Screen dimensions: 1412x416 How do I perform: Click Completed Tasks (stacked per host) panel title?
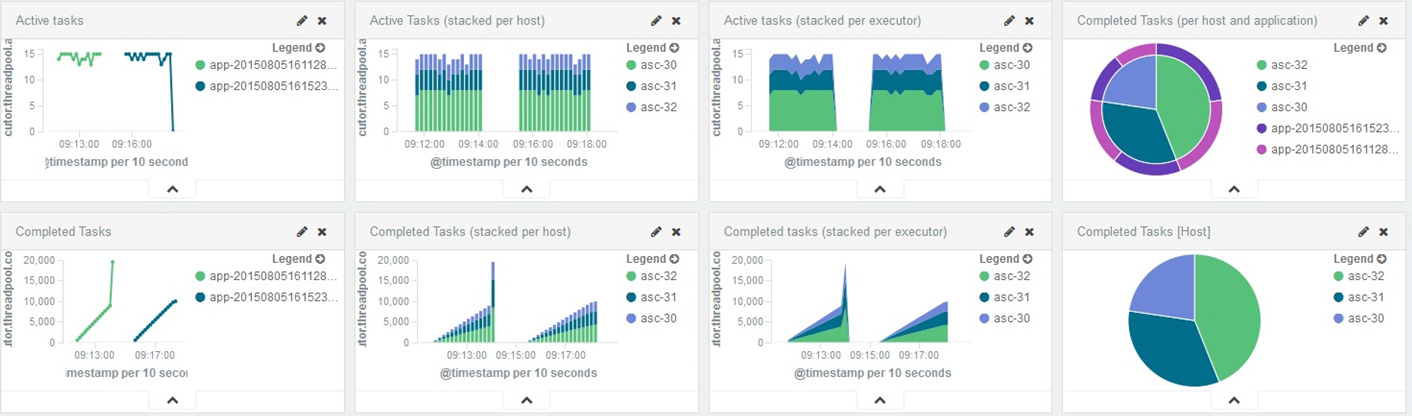point(470,232)
